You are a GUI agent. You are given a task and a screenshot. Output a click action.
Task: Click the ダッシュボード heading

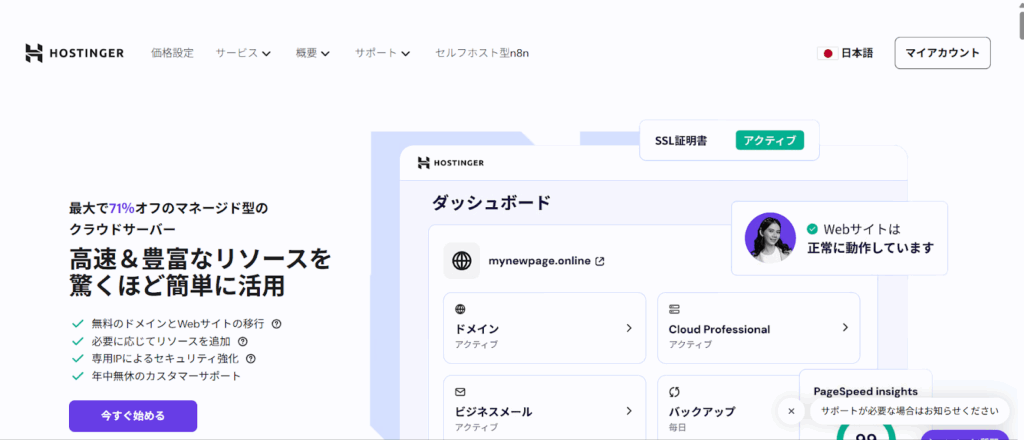click(491, 203)
